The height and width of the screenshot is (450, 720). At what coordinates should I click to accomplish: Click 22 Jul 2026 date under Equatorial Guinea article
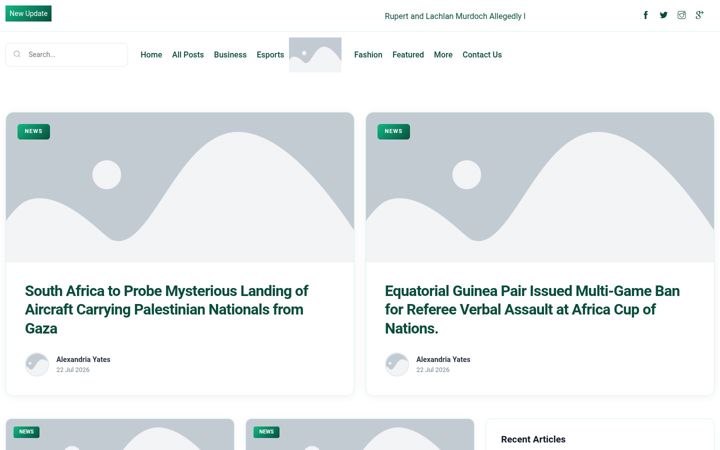point(433,370)
